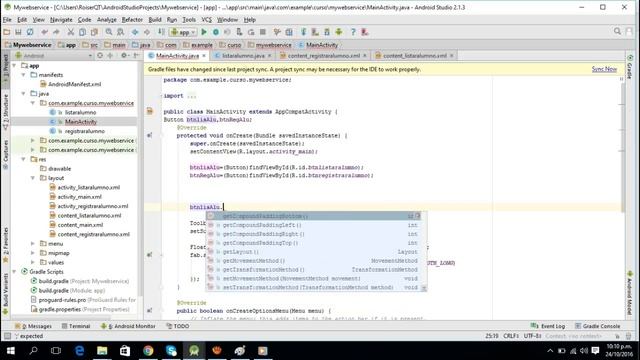Open the Android project view dropdown
640x360 pixels.
53,56
